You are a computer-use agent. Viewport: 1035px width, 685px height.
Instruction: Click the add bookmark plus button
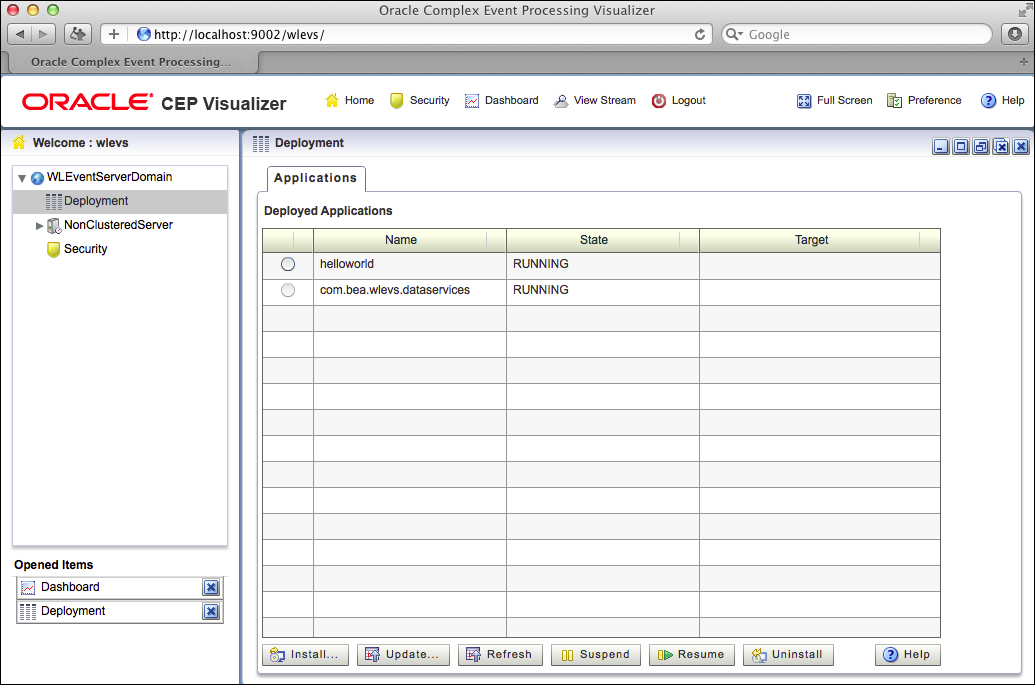(114, 34)
